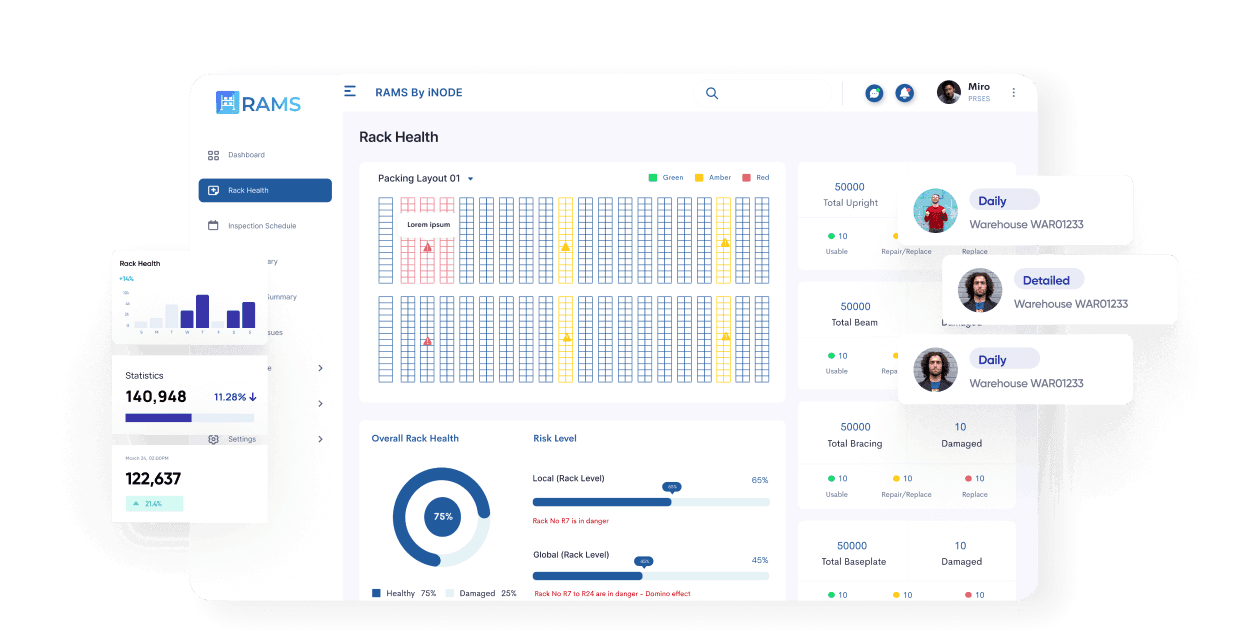Screen dimensions: 1244x637
Task: Open the notifications bell icon
Action: (904, 93)
